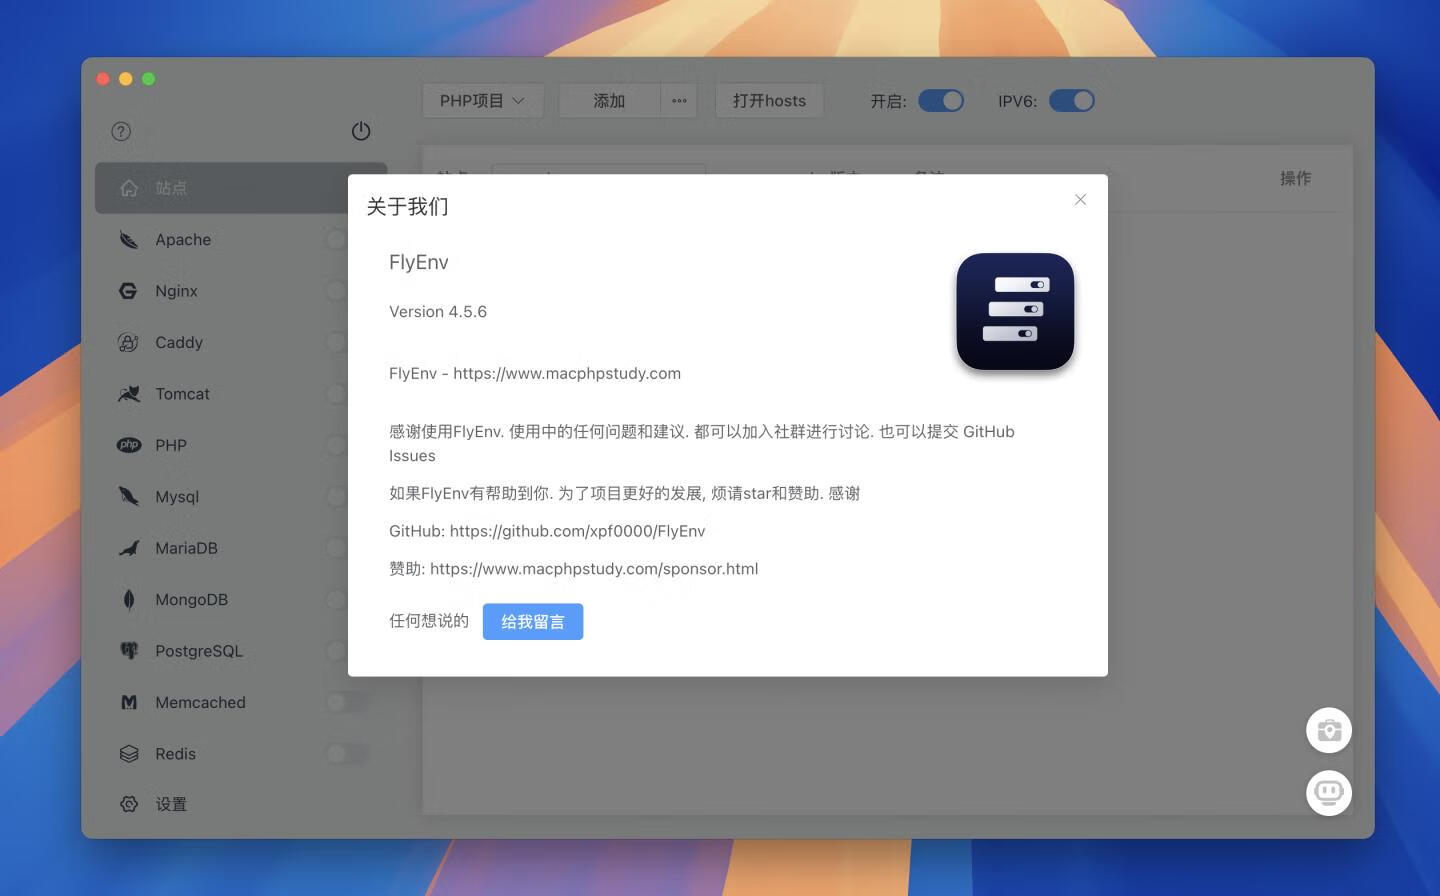Close the 关于我们 dialog
The width and height of the screenshot is (1440, 896).
pyautogui.click(x=1080, y=200)
